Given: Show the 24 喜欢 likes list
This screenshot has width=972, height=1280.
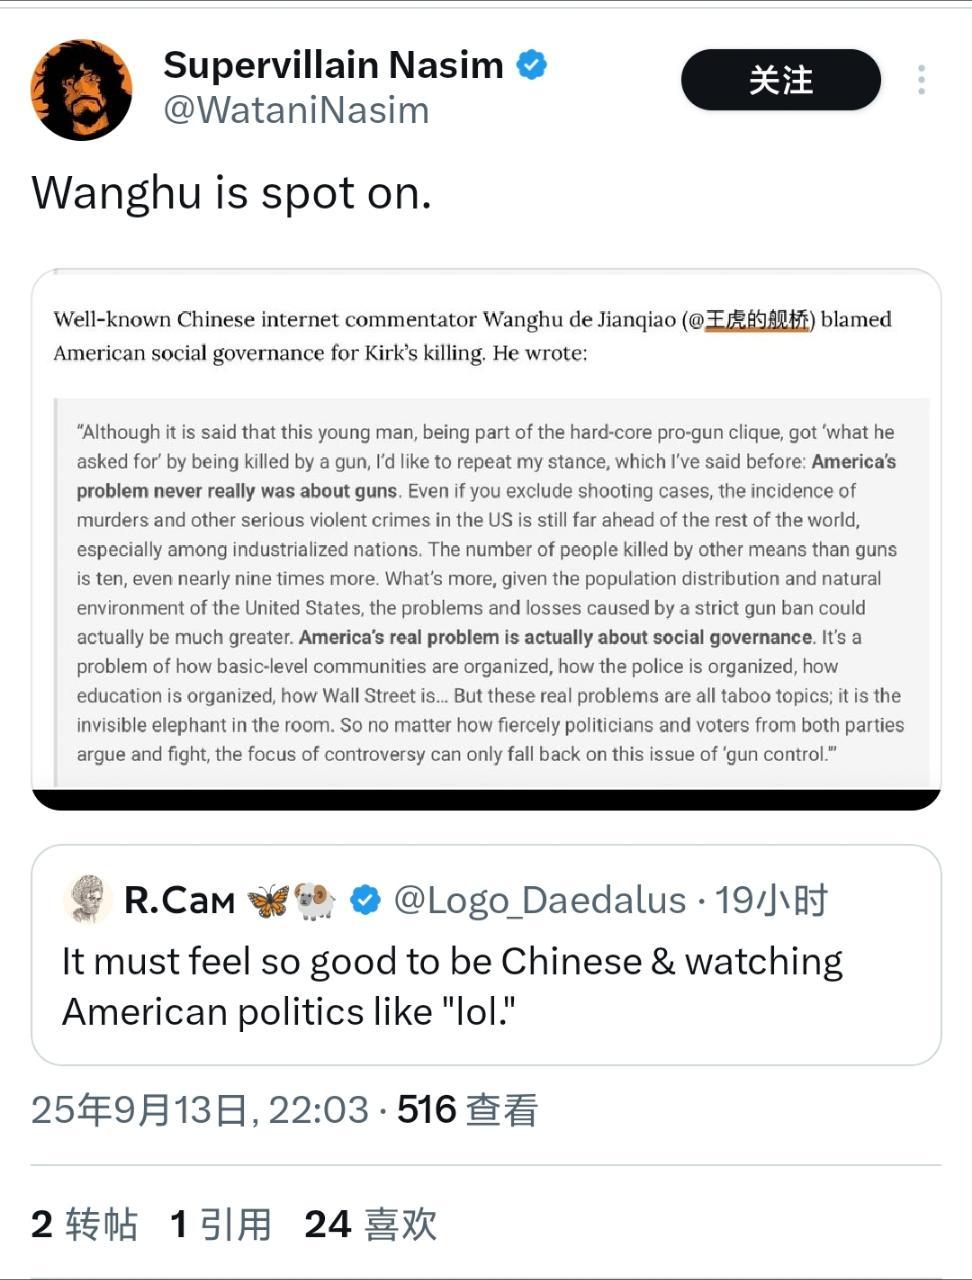Looking at the screenshot, I should 370,1224.
